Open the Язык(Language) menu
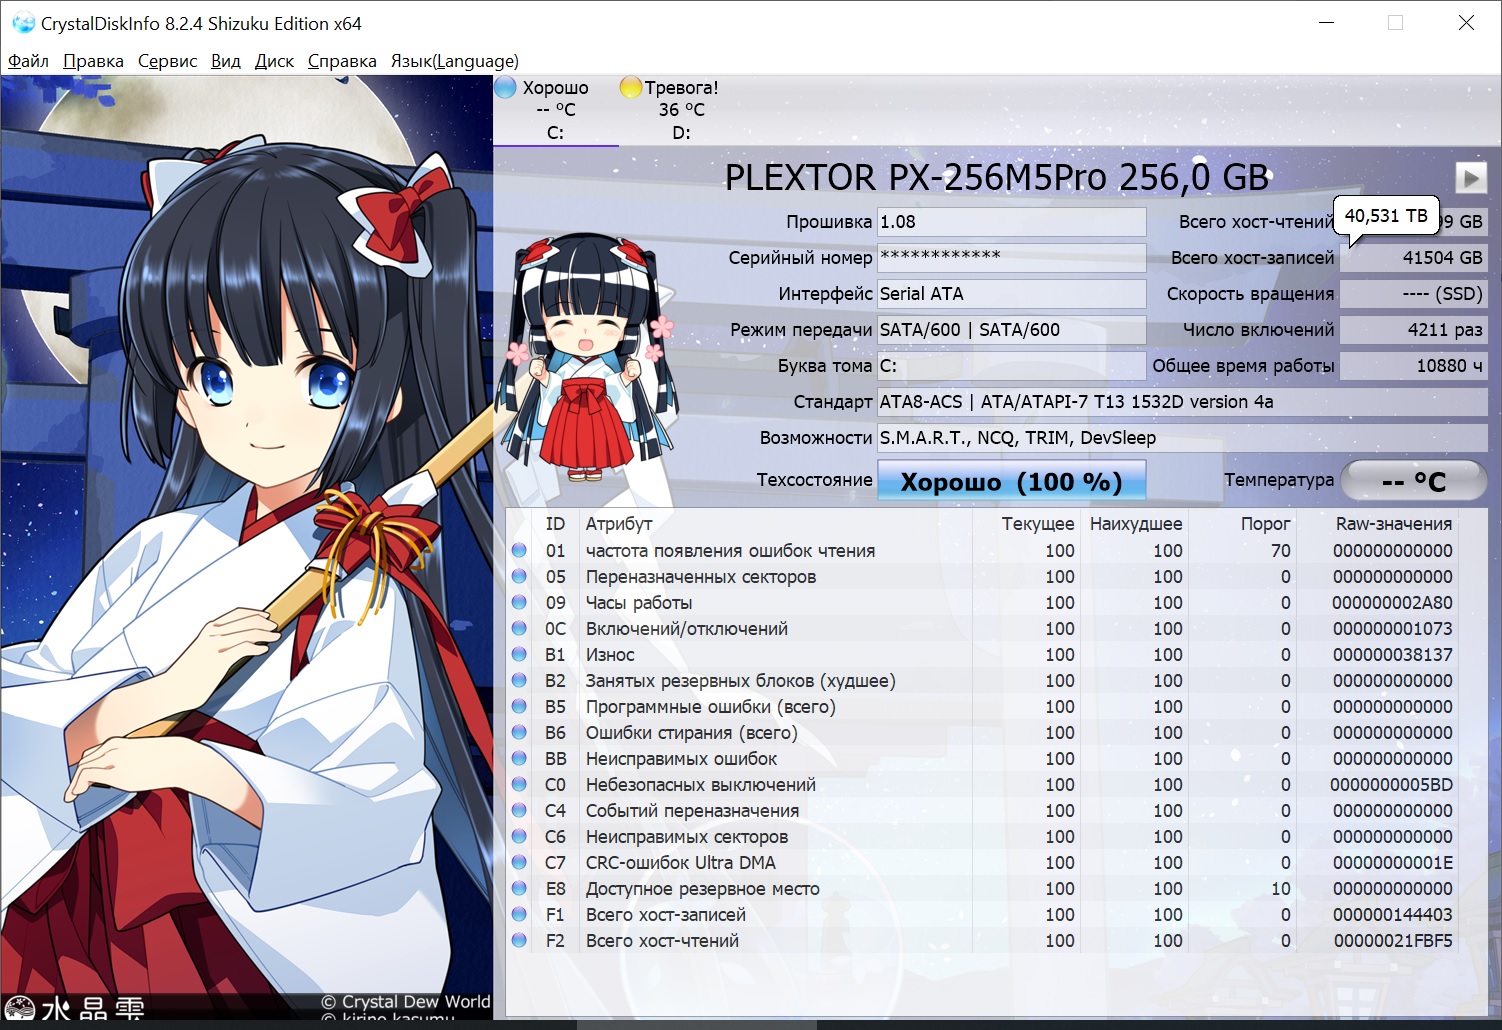Viewport: 1502px width, 1030px height. tap(454, 61)
